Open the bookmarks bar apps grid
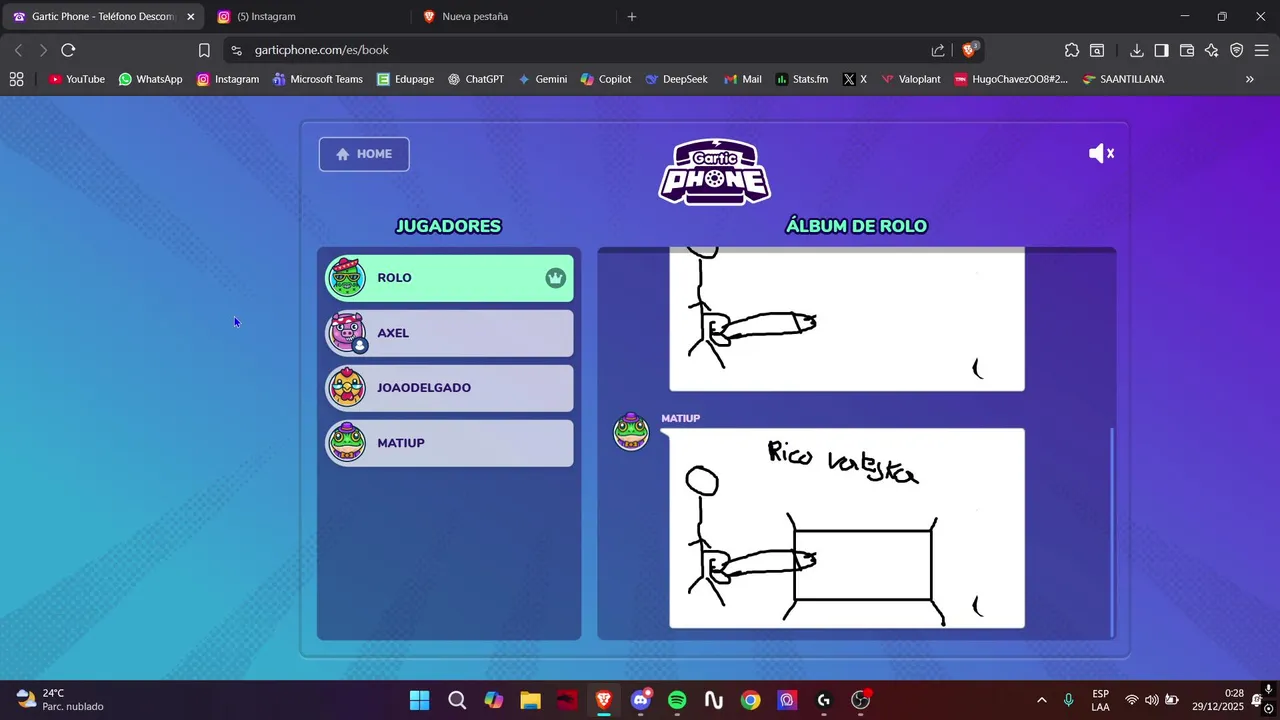This screenshot has height=720, width=1280. 16,79
